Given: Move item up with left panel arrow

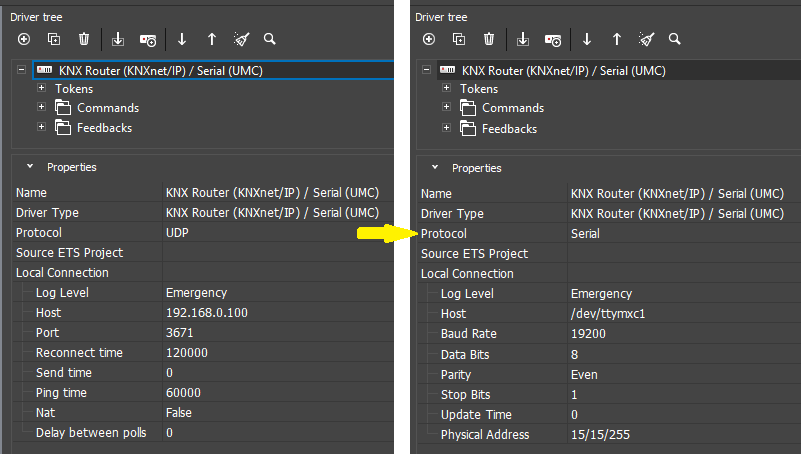Looking at the screenshot, I should tap(211, 39).
